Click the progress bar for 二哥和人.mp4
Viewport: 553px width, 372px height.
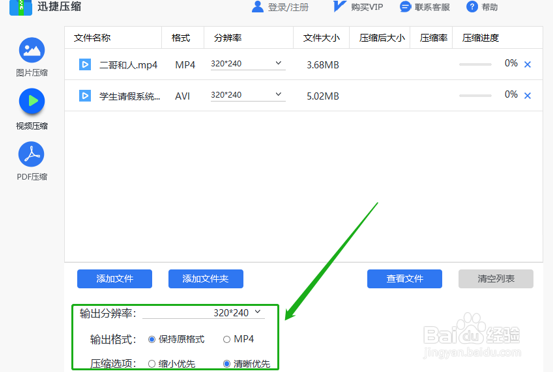click(x=475, y=65)
